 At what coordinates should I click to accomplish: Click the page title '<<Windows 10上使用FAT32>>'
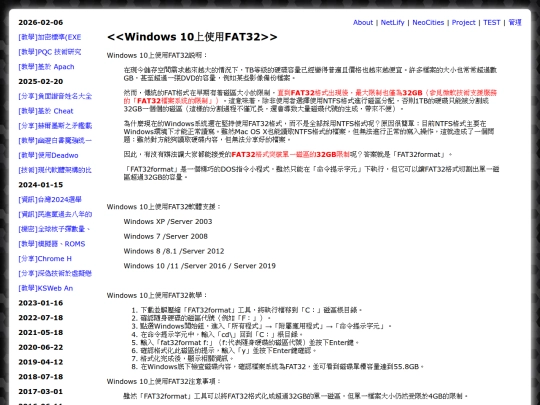[x=192, y=37]
